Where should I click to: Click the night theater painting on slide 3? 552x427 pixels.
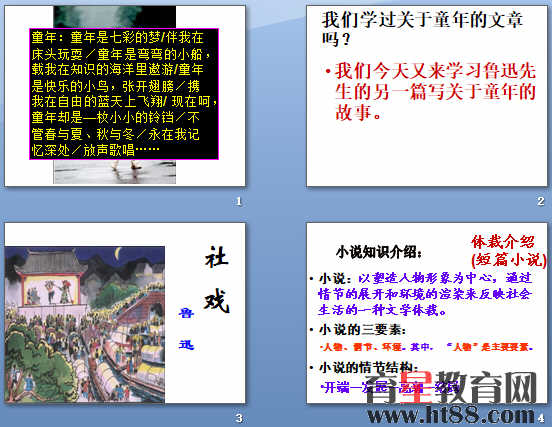click(x=84, y=324)
